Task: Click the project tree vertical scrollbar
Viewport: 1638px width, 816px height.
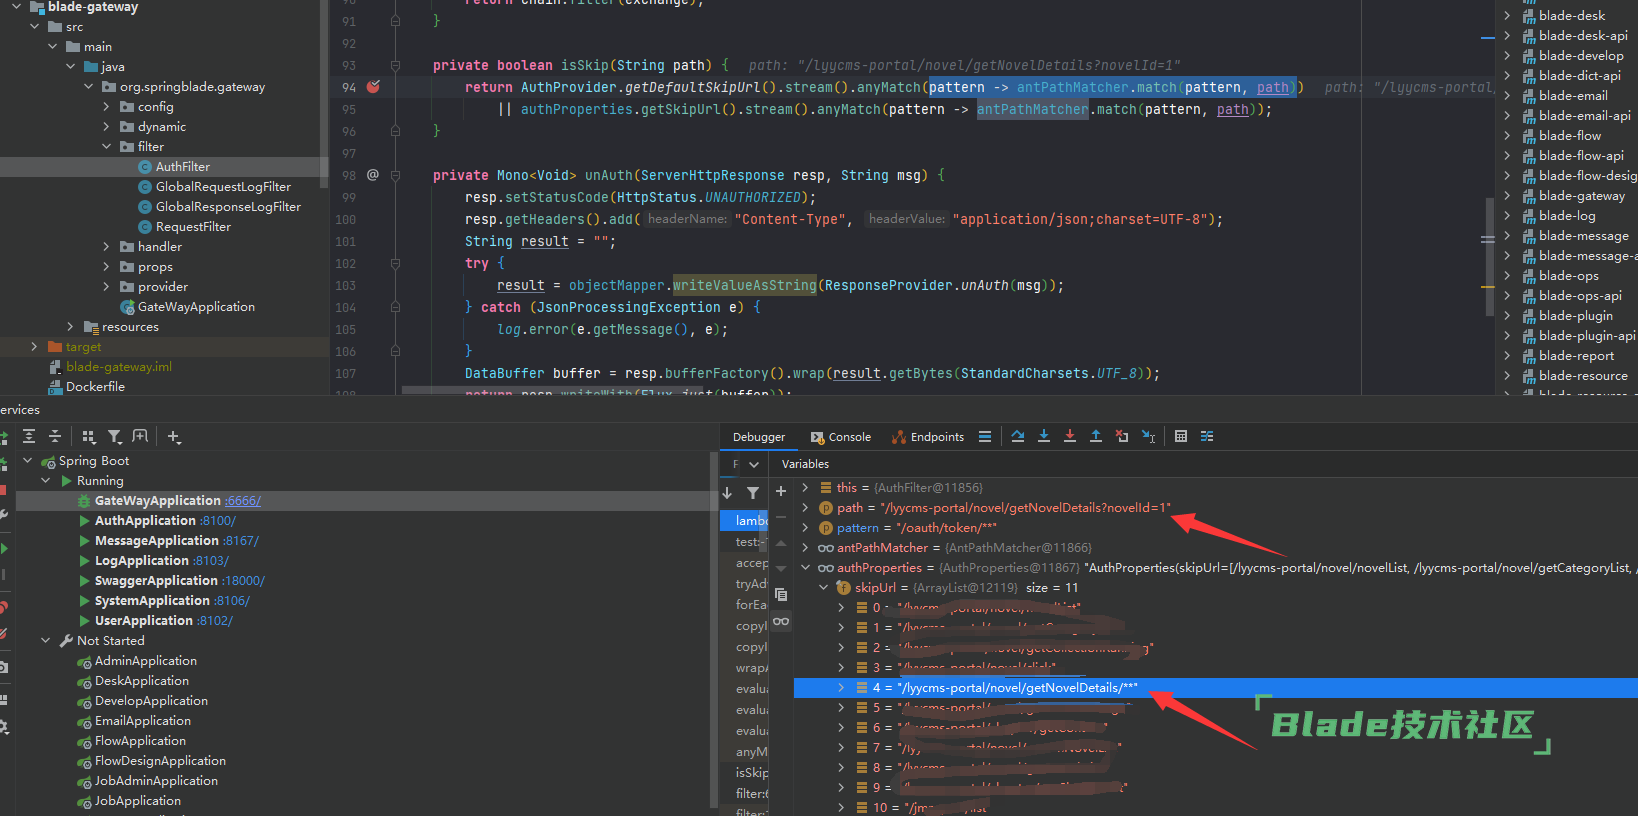Action: pyautogui.click(x=323, y=95)
